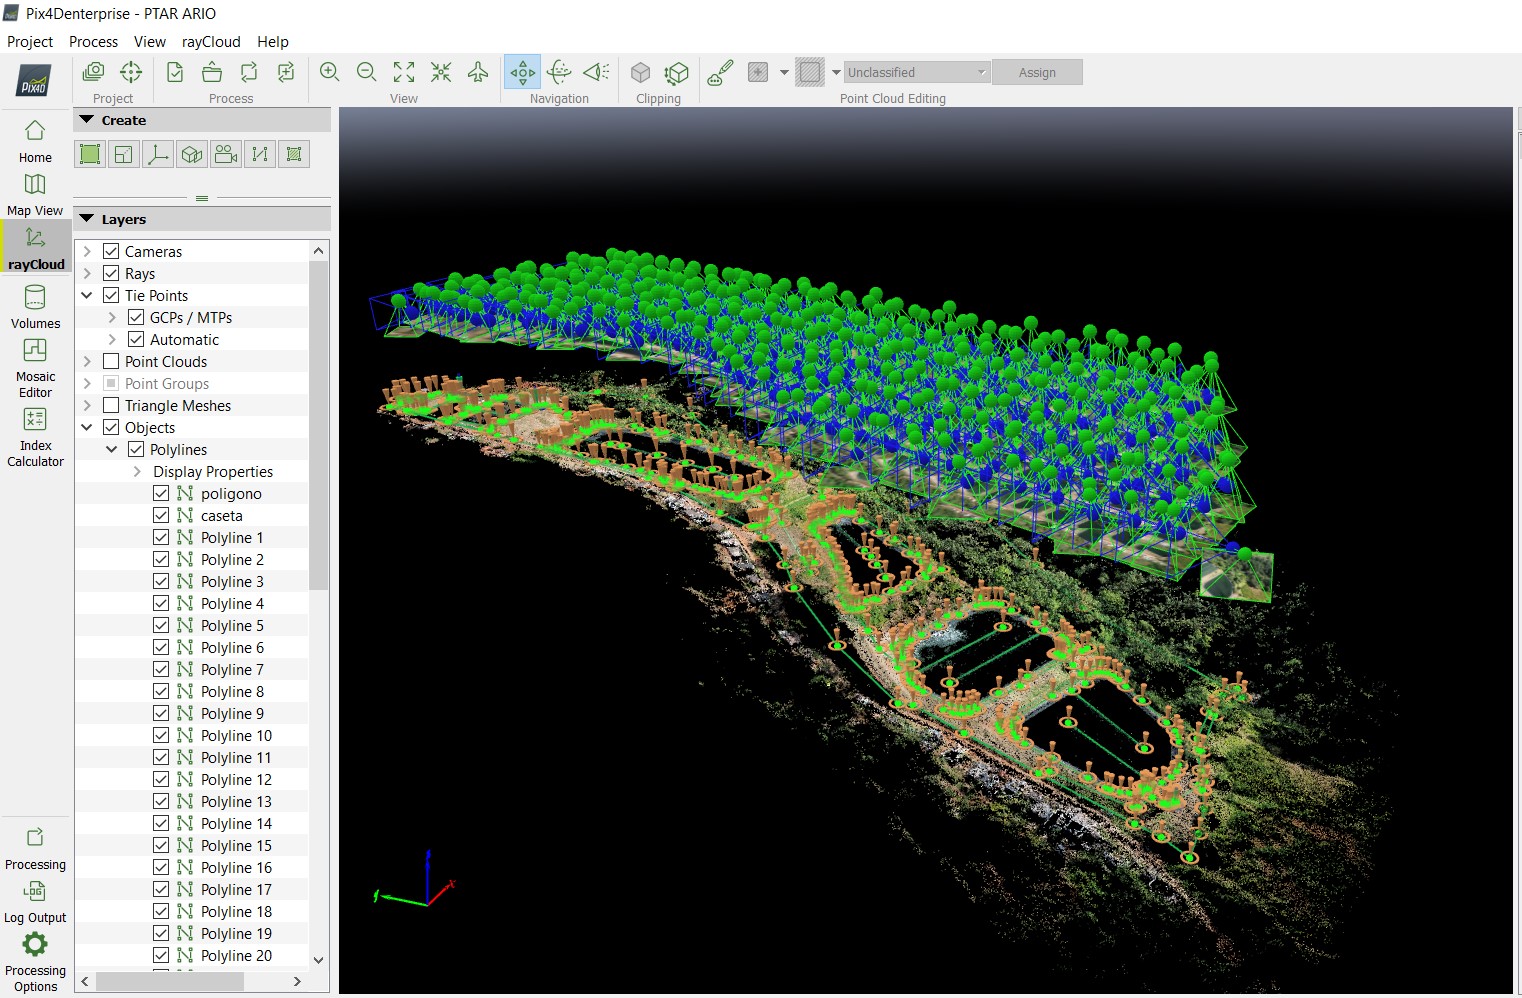Enable the Point Clouds checkbox
1522x998 pixels.
pos(111,361)
